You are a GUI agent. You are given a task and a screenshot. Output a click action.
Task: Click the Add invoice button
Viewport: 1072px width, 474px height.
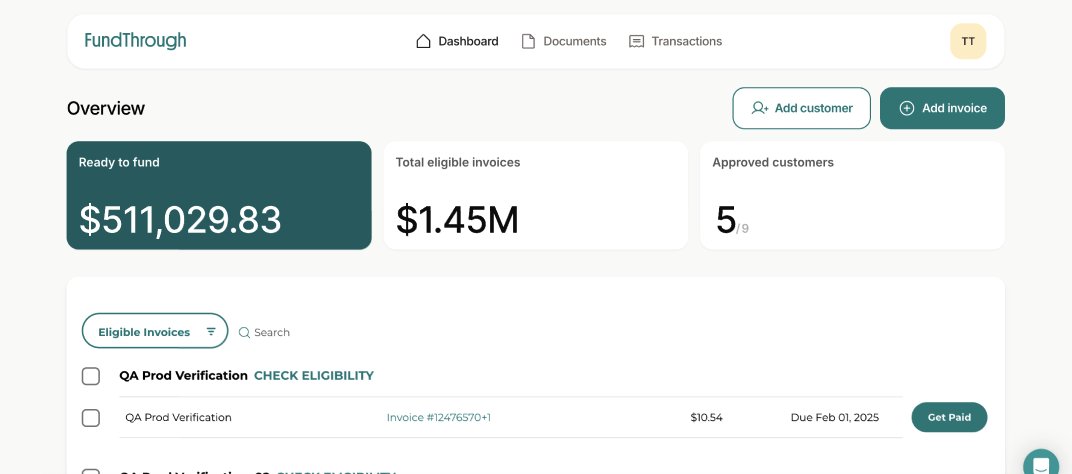point(942,108)
